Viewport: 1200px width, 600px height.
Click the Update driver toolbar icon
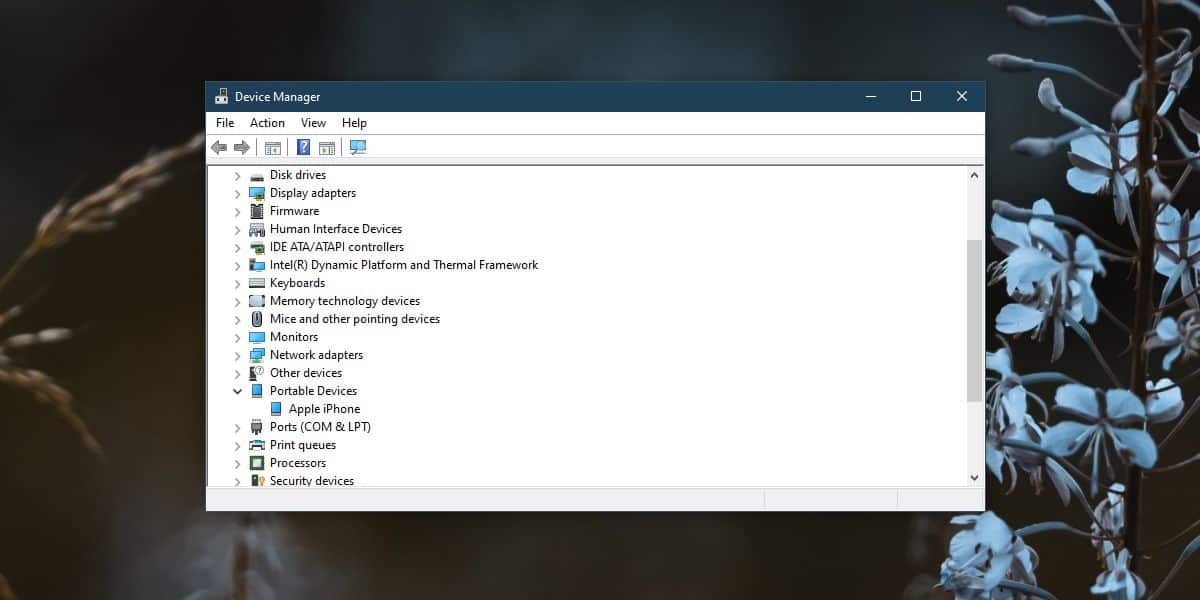[327, 147]
